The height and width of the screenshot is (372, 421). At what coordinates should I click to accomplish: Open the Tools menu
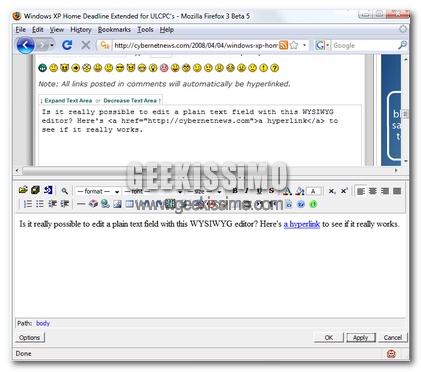coord(145,30)
